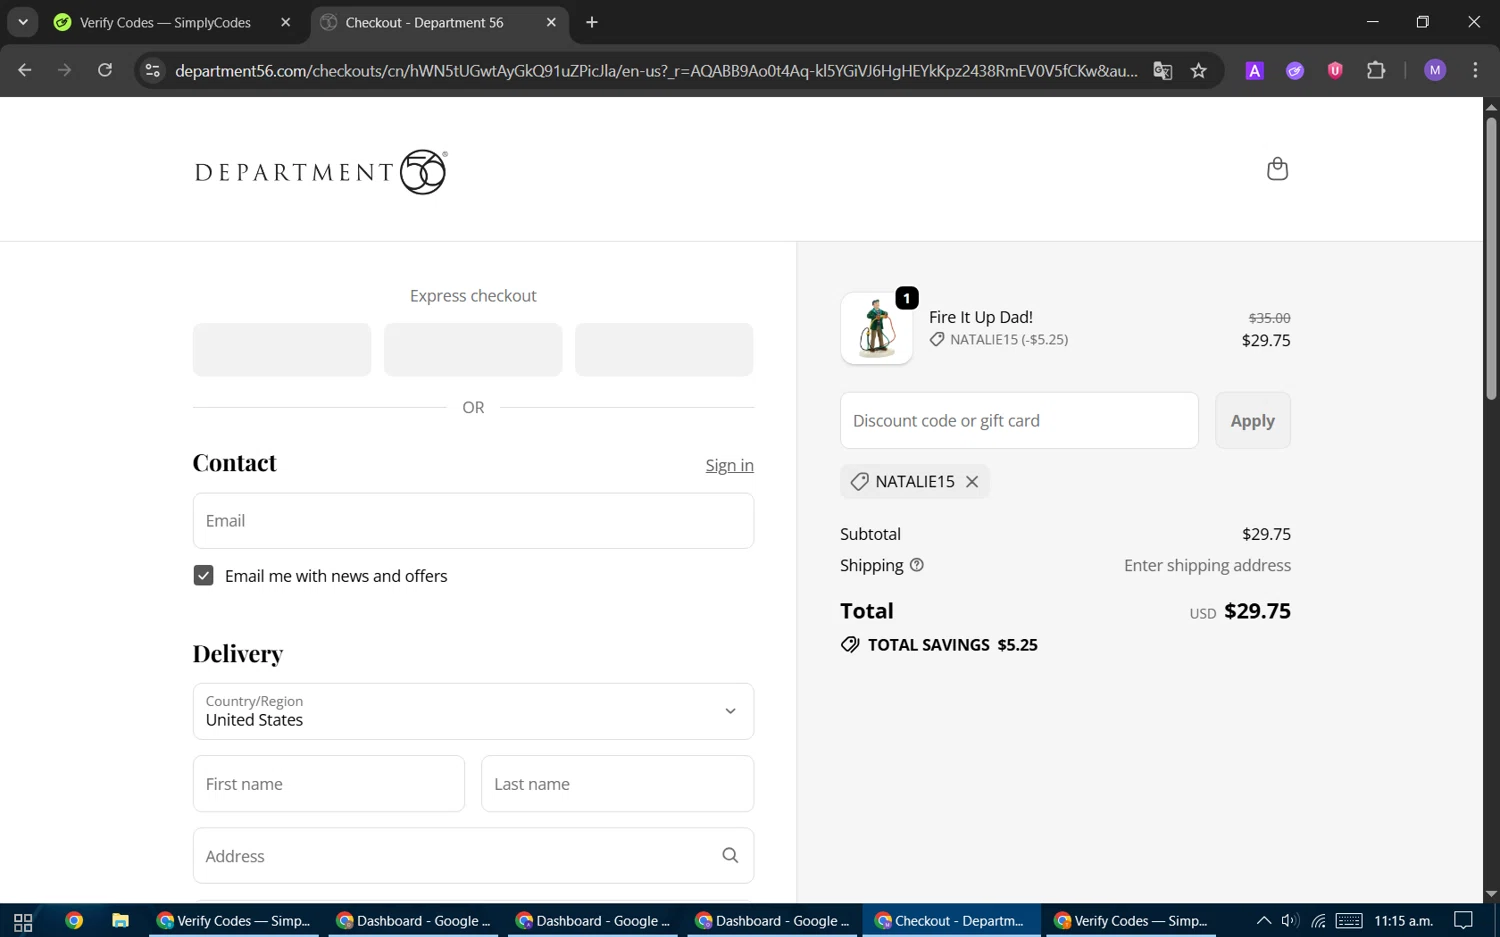This screenshot has width=1500, height=937.
Task: Click the First name field
Action: point(328,784)
